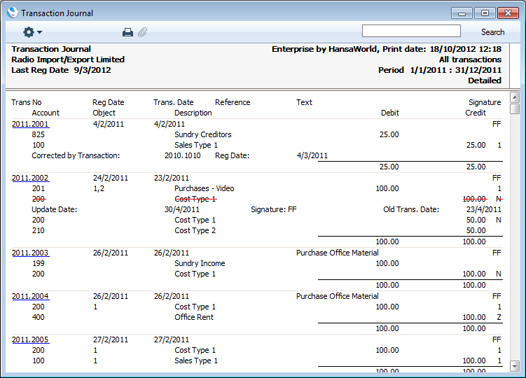
Task: Click update date 30/4/2011
Action: tap(182, 209)
